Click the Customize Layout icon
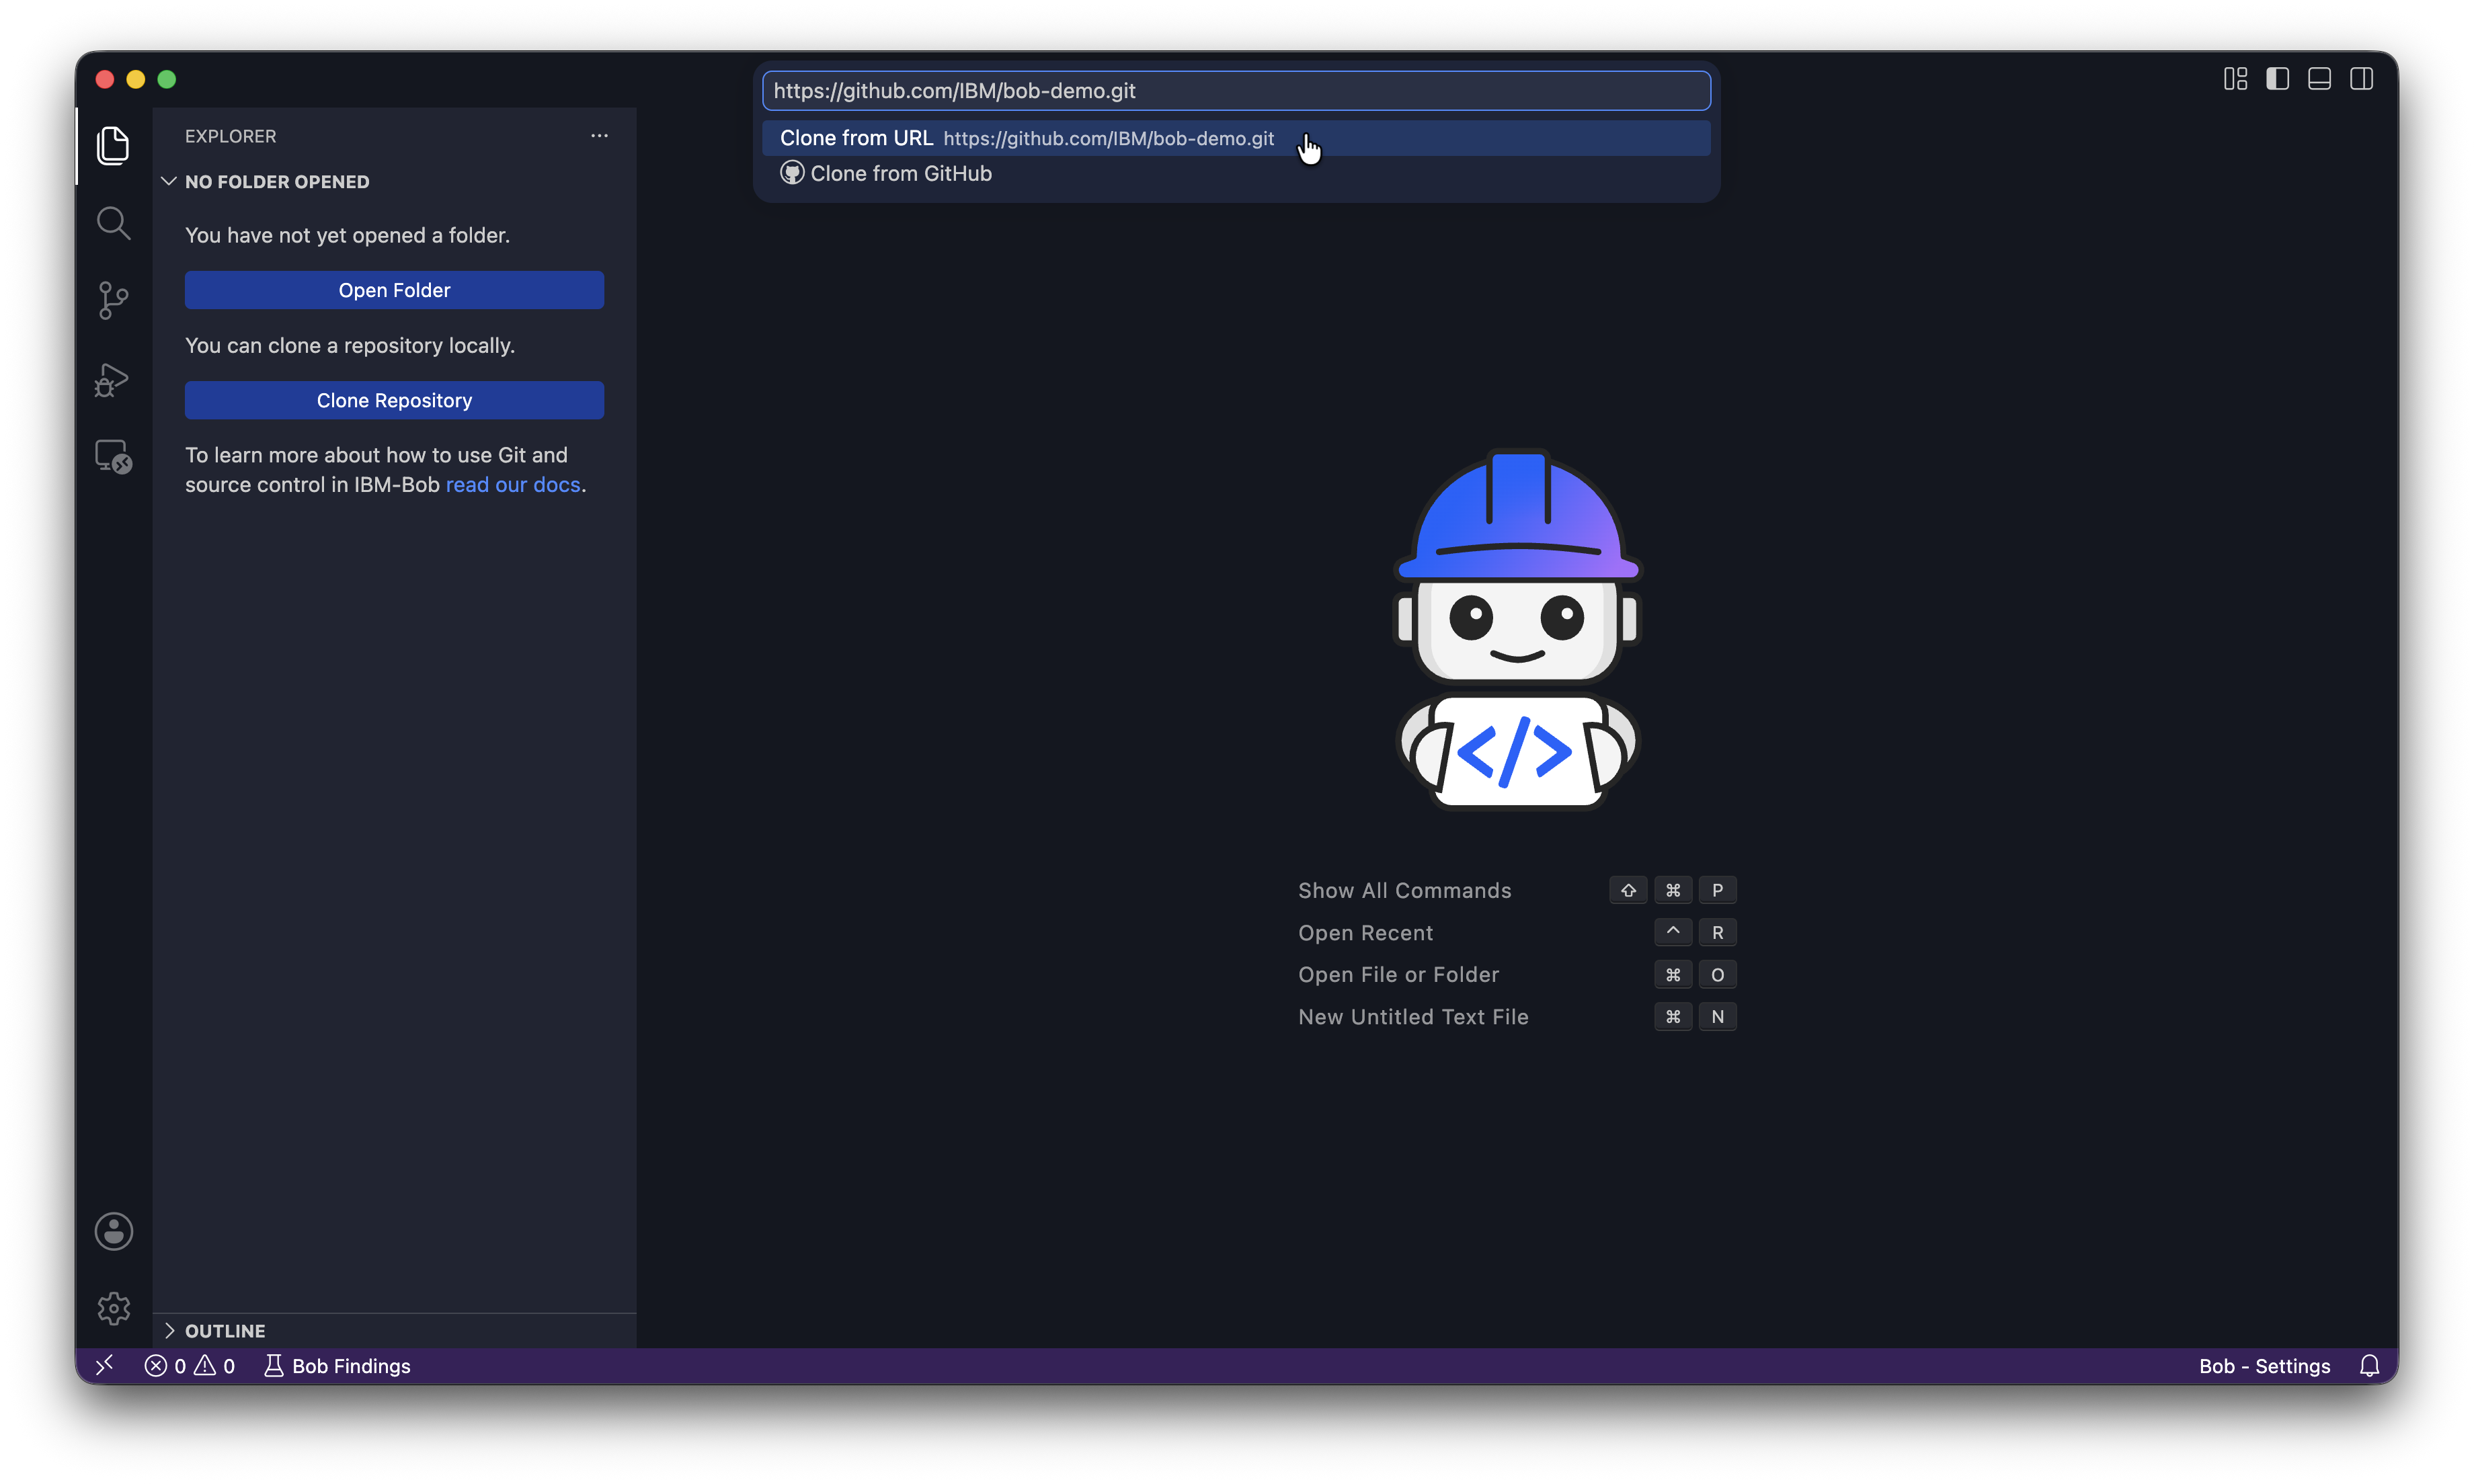 2235,79
